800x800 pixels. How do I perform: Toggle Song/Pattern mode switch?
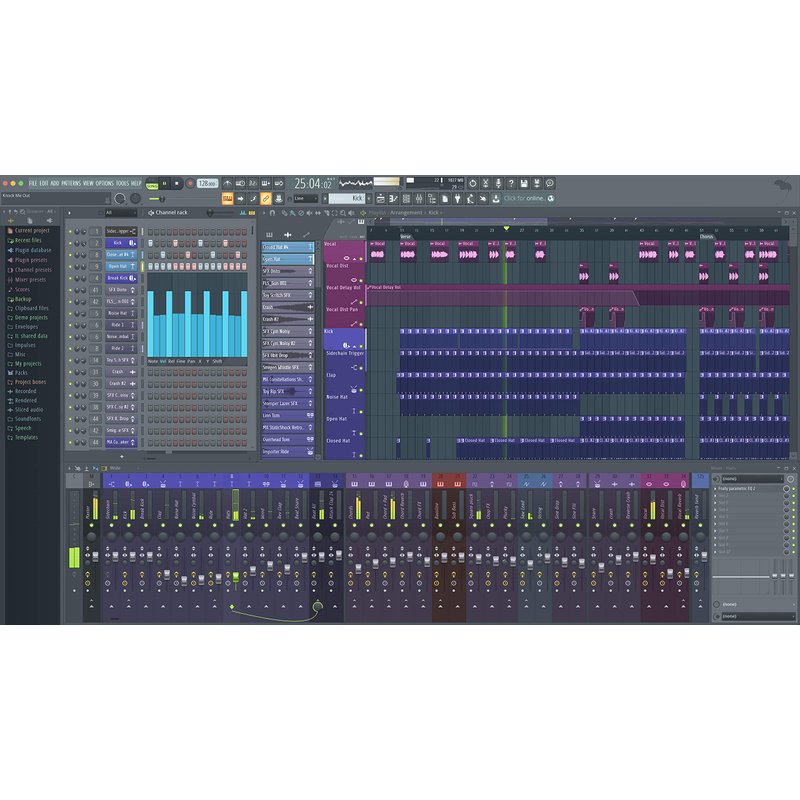[x=152, y=183]
